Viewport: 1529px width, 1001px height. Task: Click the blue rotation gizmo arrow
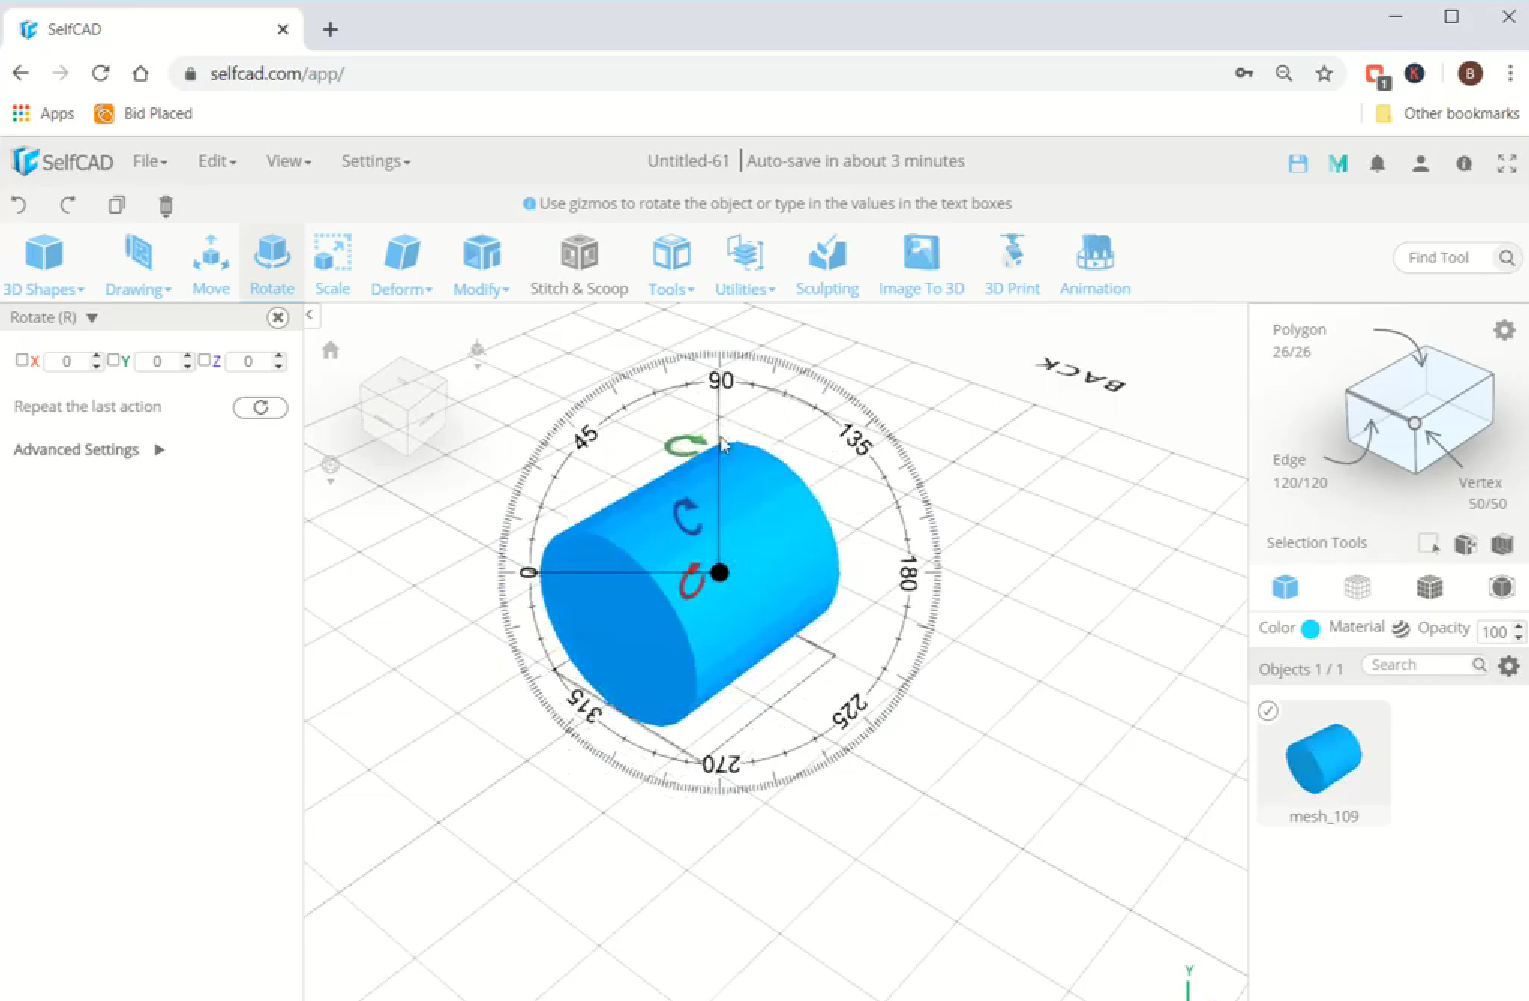687,517
